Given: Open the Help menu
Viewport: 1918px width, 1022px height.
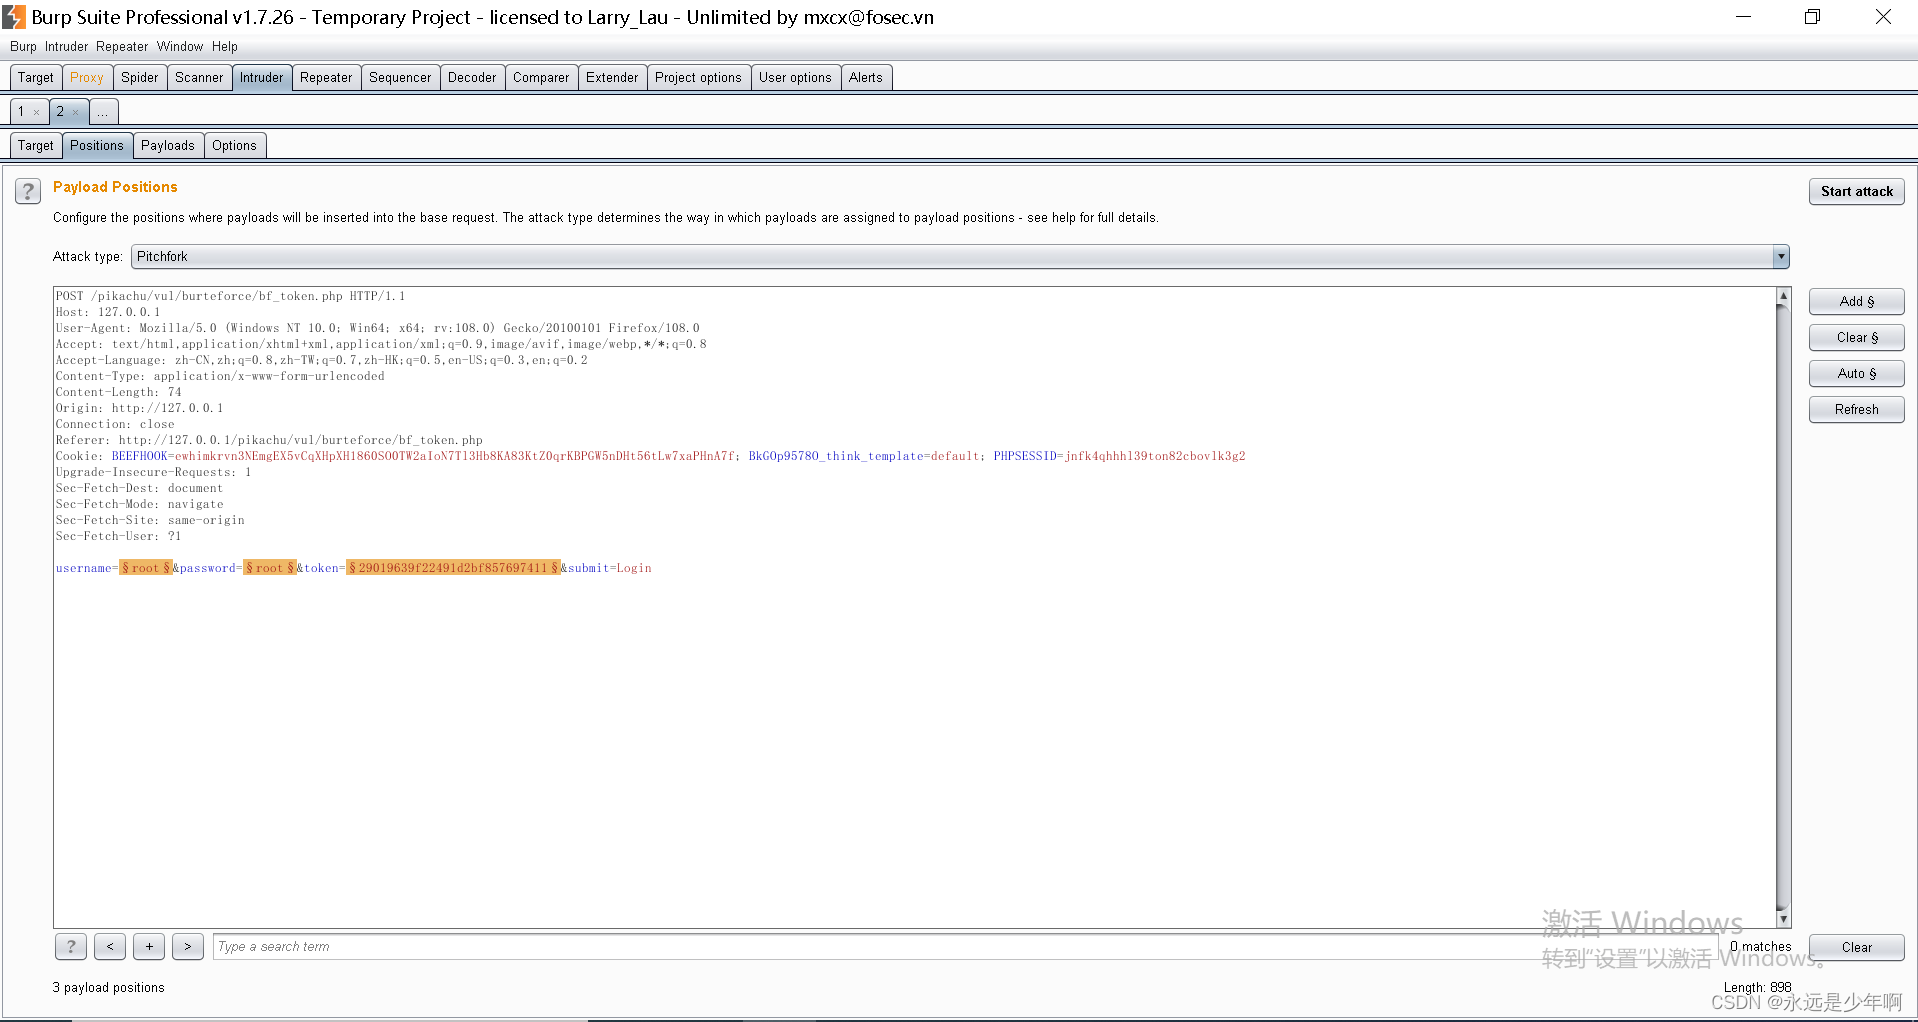Looking at the screenshot, I should (225, 47).
